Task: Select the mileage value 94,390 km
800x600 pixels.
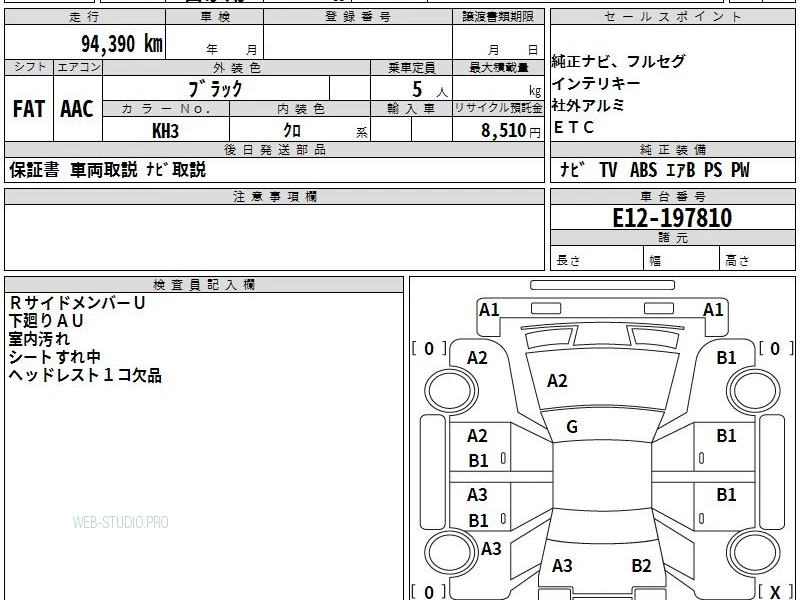Action: (x=122, y=44)
